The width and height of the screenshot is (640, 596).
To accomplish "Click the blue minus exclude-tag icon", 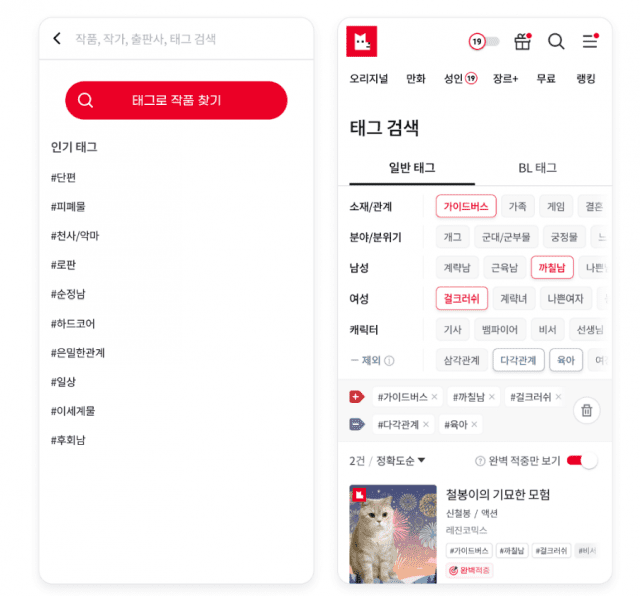I will (x=356, y=425).
